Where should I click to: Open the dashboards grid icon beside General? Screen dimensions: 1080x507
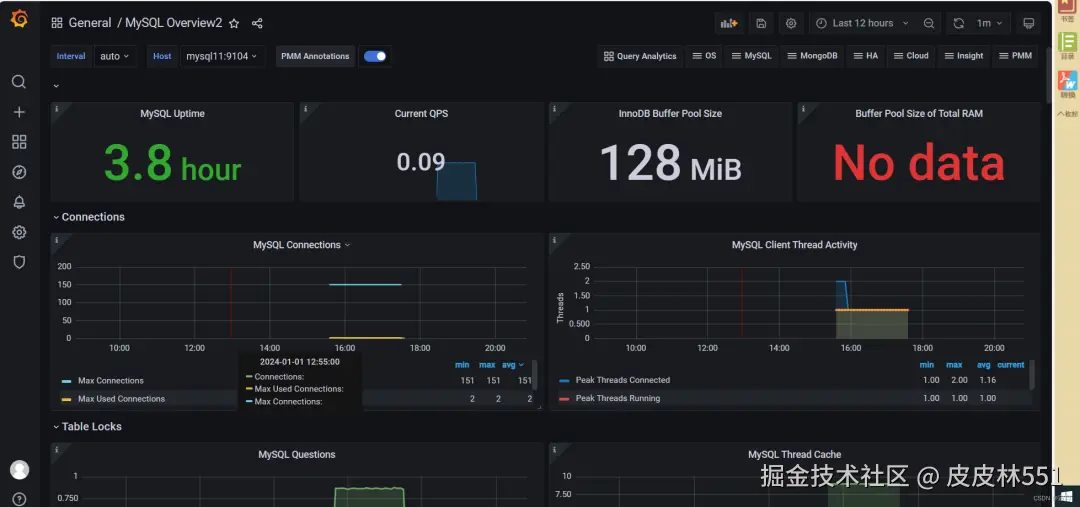point(57,23)
